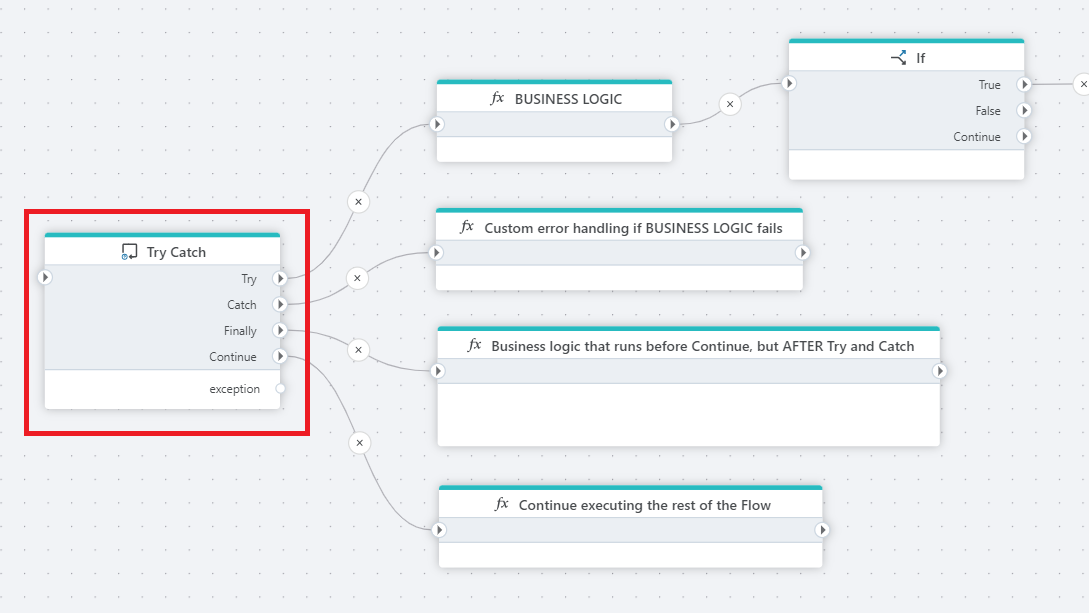
Task: Click the True output port on If node
Action: (1023, 85)
